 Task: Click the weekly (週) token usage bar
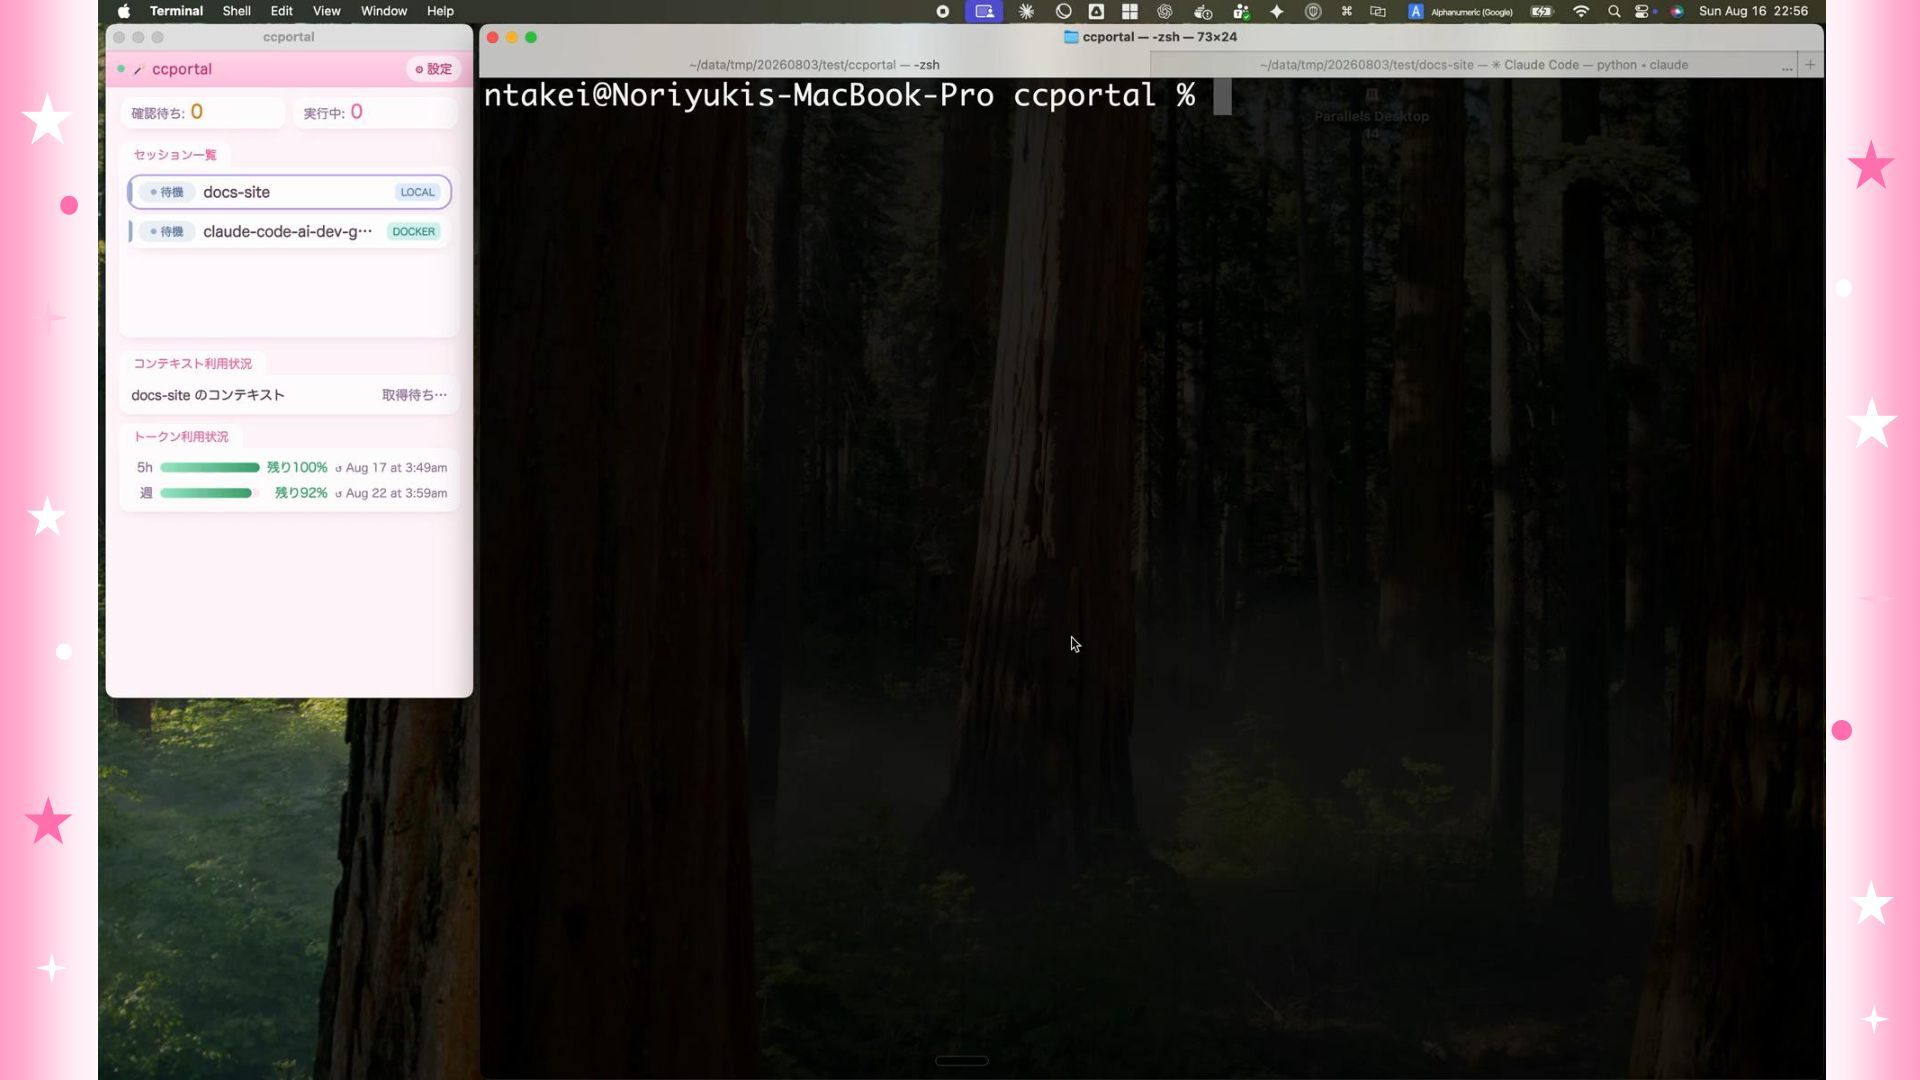click(210, 493)
